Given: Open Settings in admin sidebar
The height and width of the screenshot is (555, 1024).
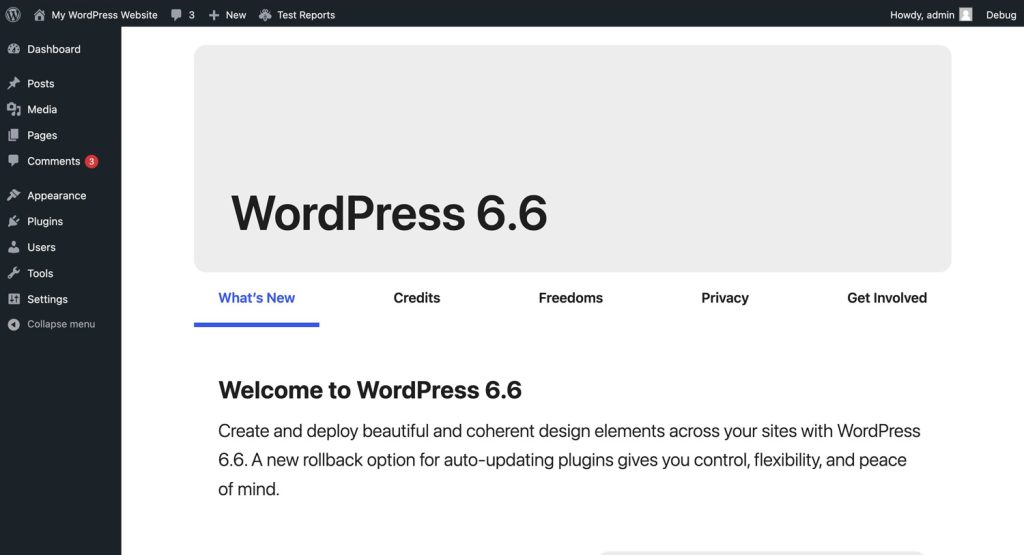Looking at the screenshot, I should coord(47,299).
